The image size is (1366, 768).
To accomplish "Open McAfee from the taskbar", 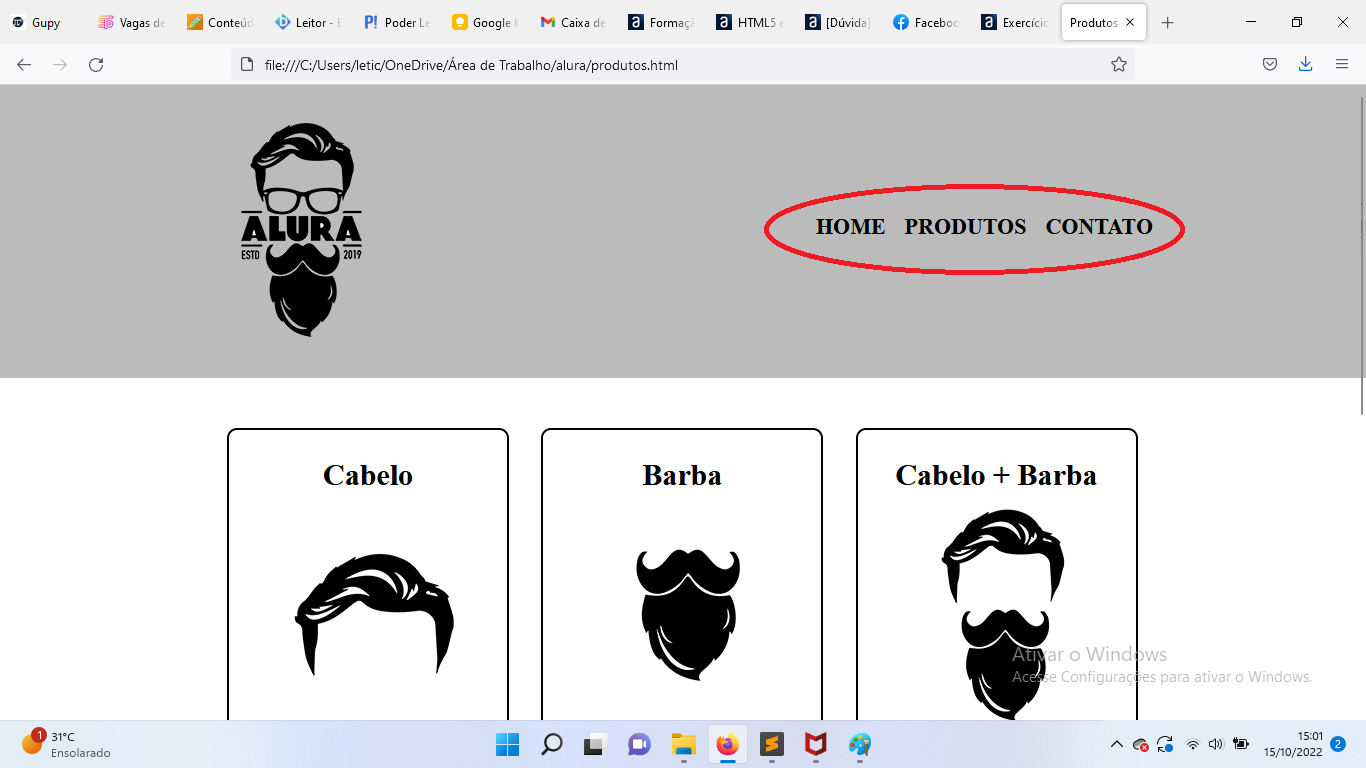I will [816, 745].
